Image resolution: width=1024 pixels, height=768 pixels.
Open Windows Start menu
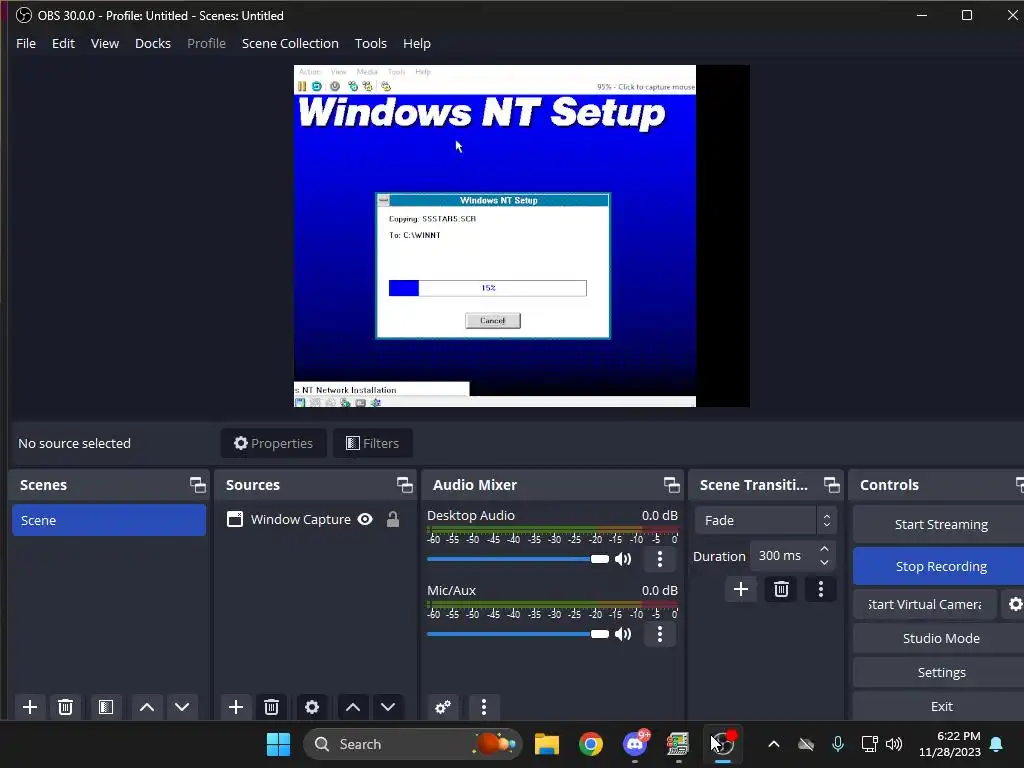[x=278, y=744]
